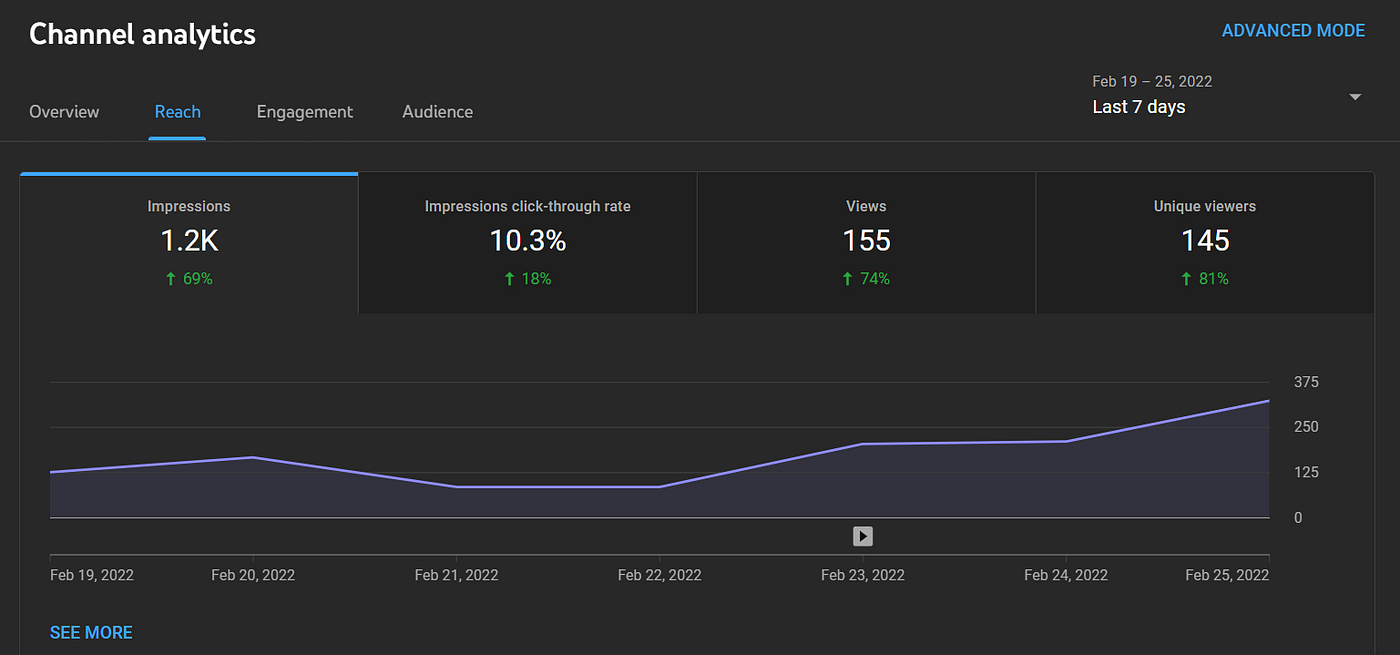This screenshot has height=655, width=1400.
Task: Open ADVANCED MODE
Action: click(1292, 31)
